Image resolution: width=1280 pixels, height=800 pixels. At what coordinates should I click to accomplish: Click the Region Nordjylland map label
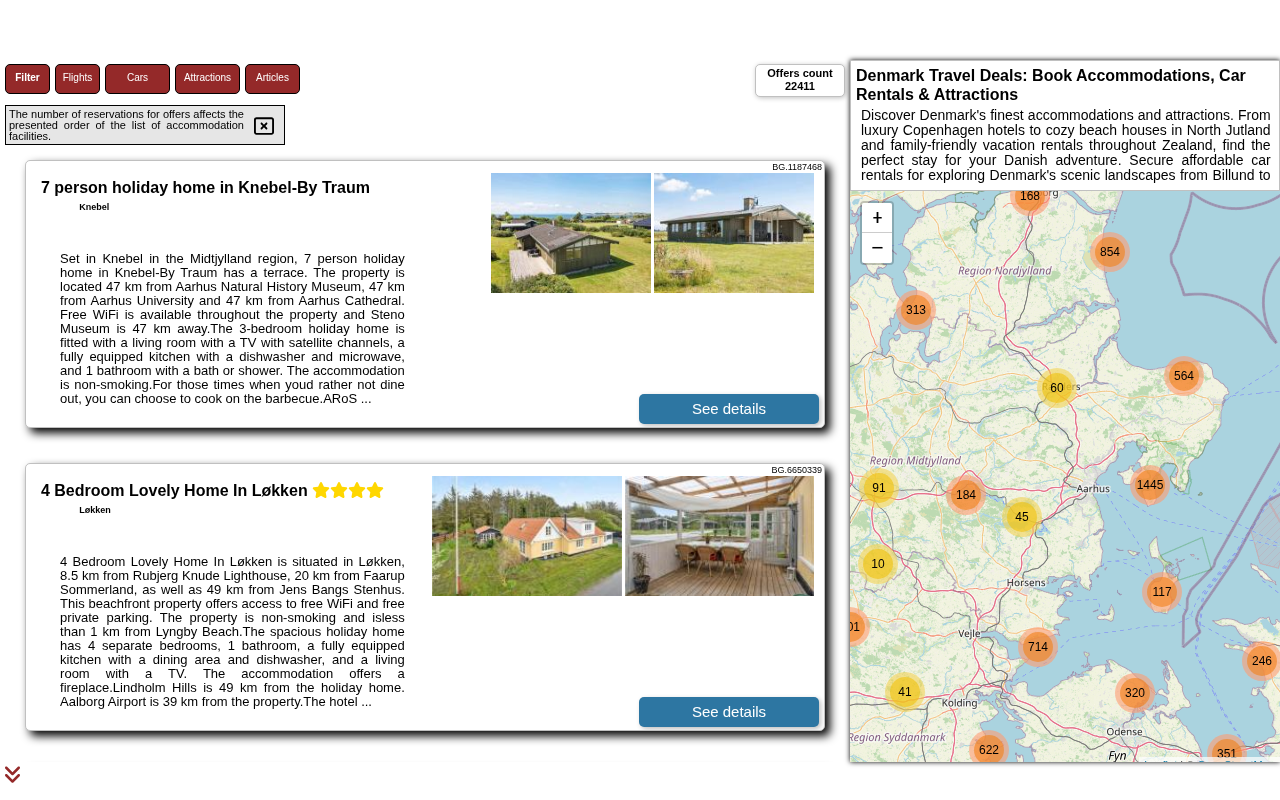click(x=1005, y=270)
